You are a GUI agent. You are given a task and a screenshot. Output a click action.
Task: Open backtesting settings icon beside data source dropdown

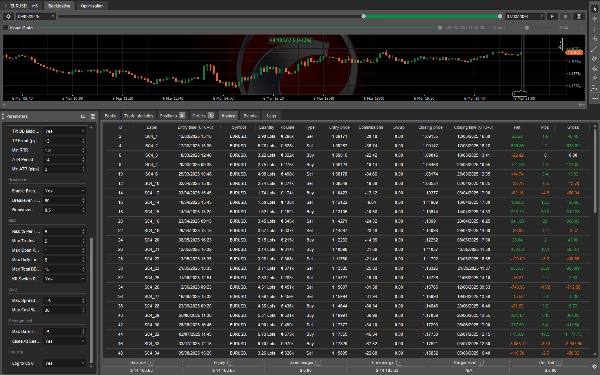(x=8, y=16)
